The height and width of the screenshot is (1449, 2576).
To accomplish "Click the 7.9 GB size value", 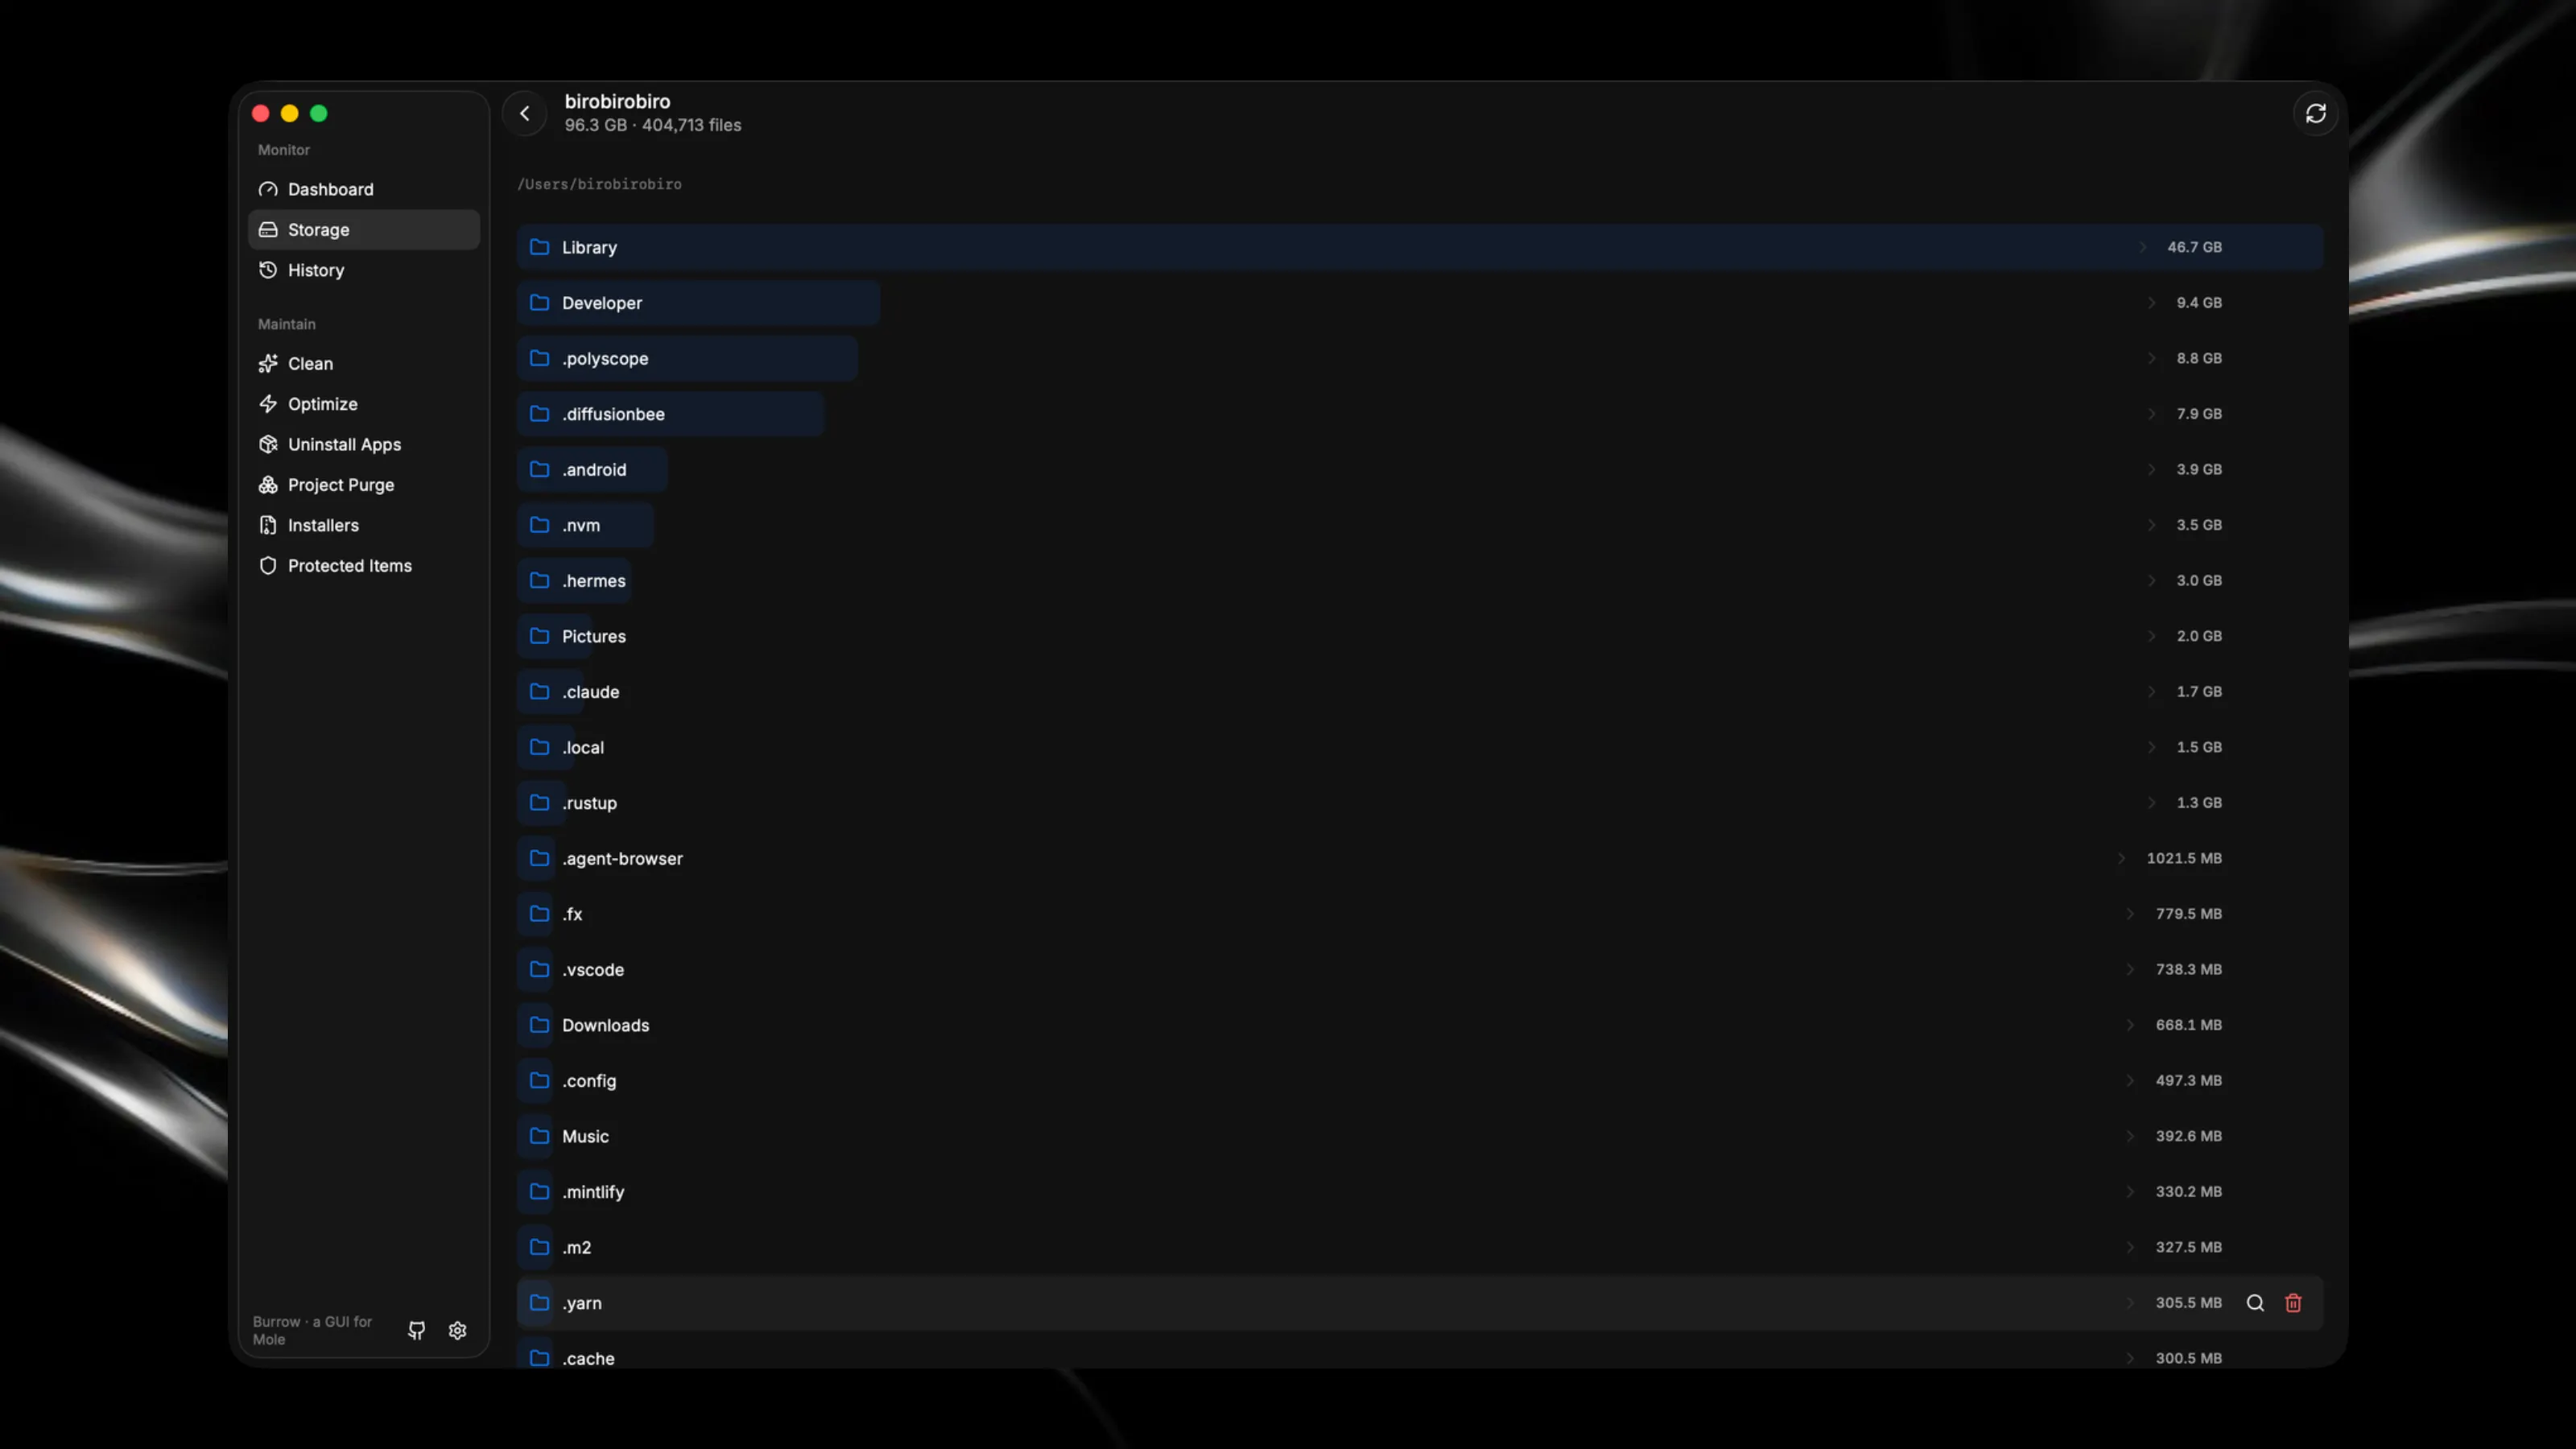I will tap(2199, 414).
